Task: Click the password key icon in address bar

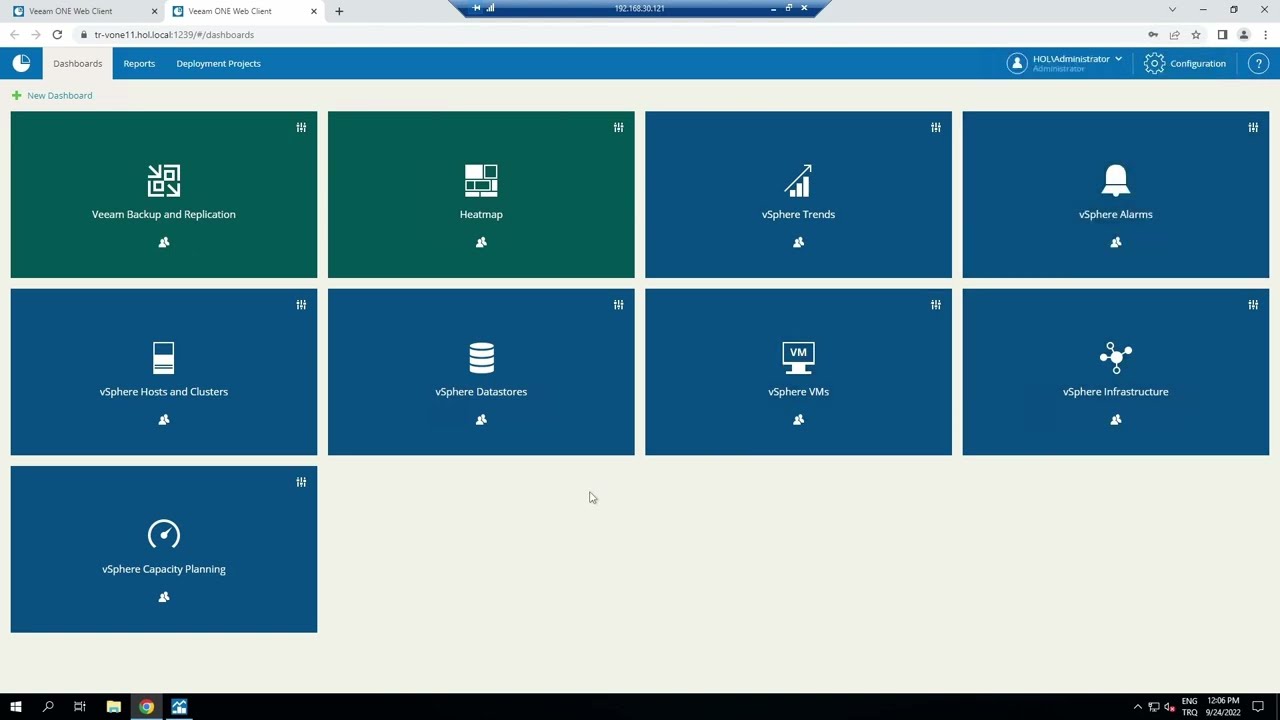Action: pyautogui.click(x=1153, y=35)
